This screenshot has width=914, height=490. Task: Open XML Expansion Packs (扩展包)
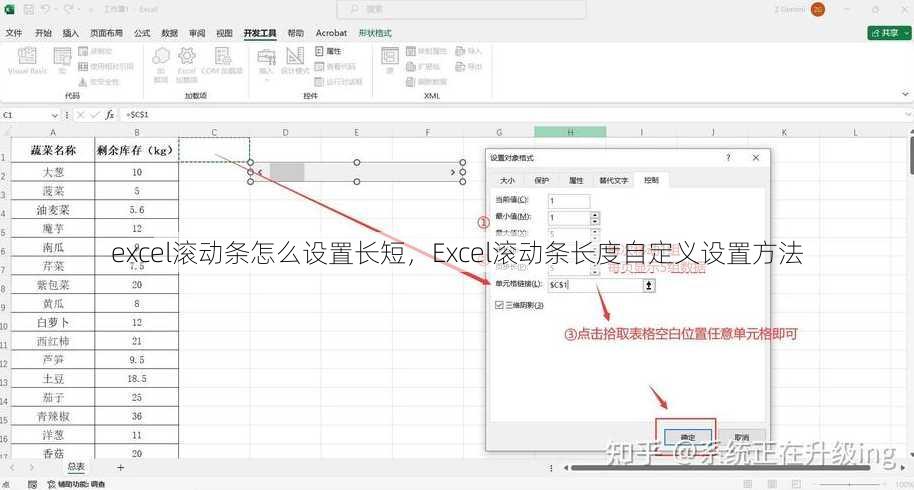(423, 66)
